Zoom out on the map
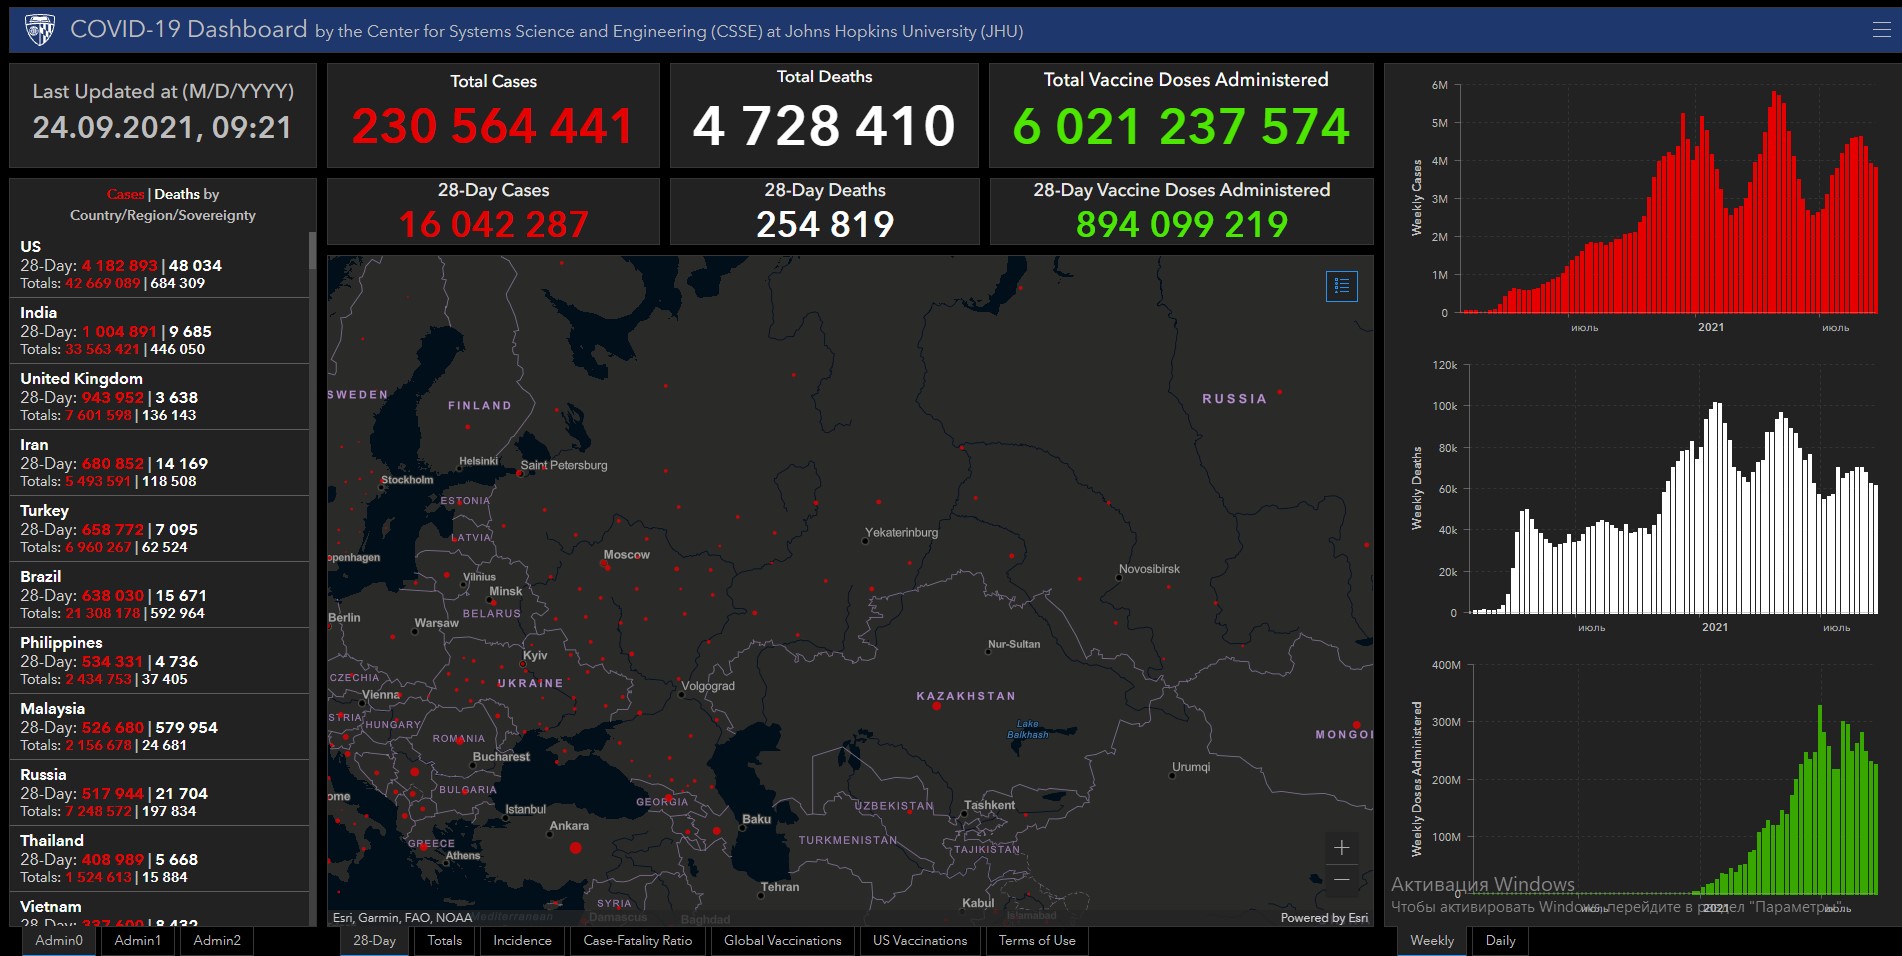1902x956 pixels. coord(1341,880)
